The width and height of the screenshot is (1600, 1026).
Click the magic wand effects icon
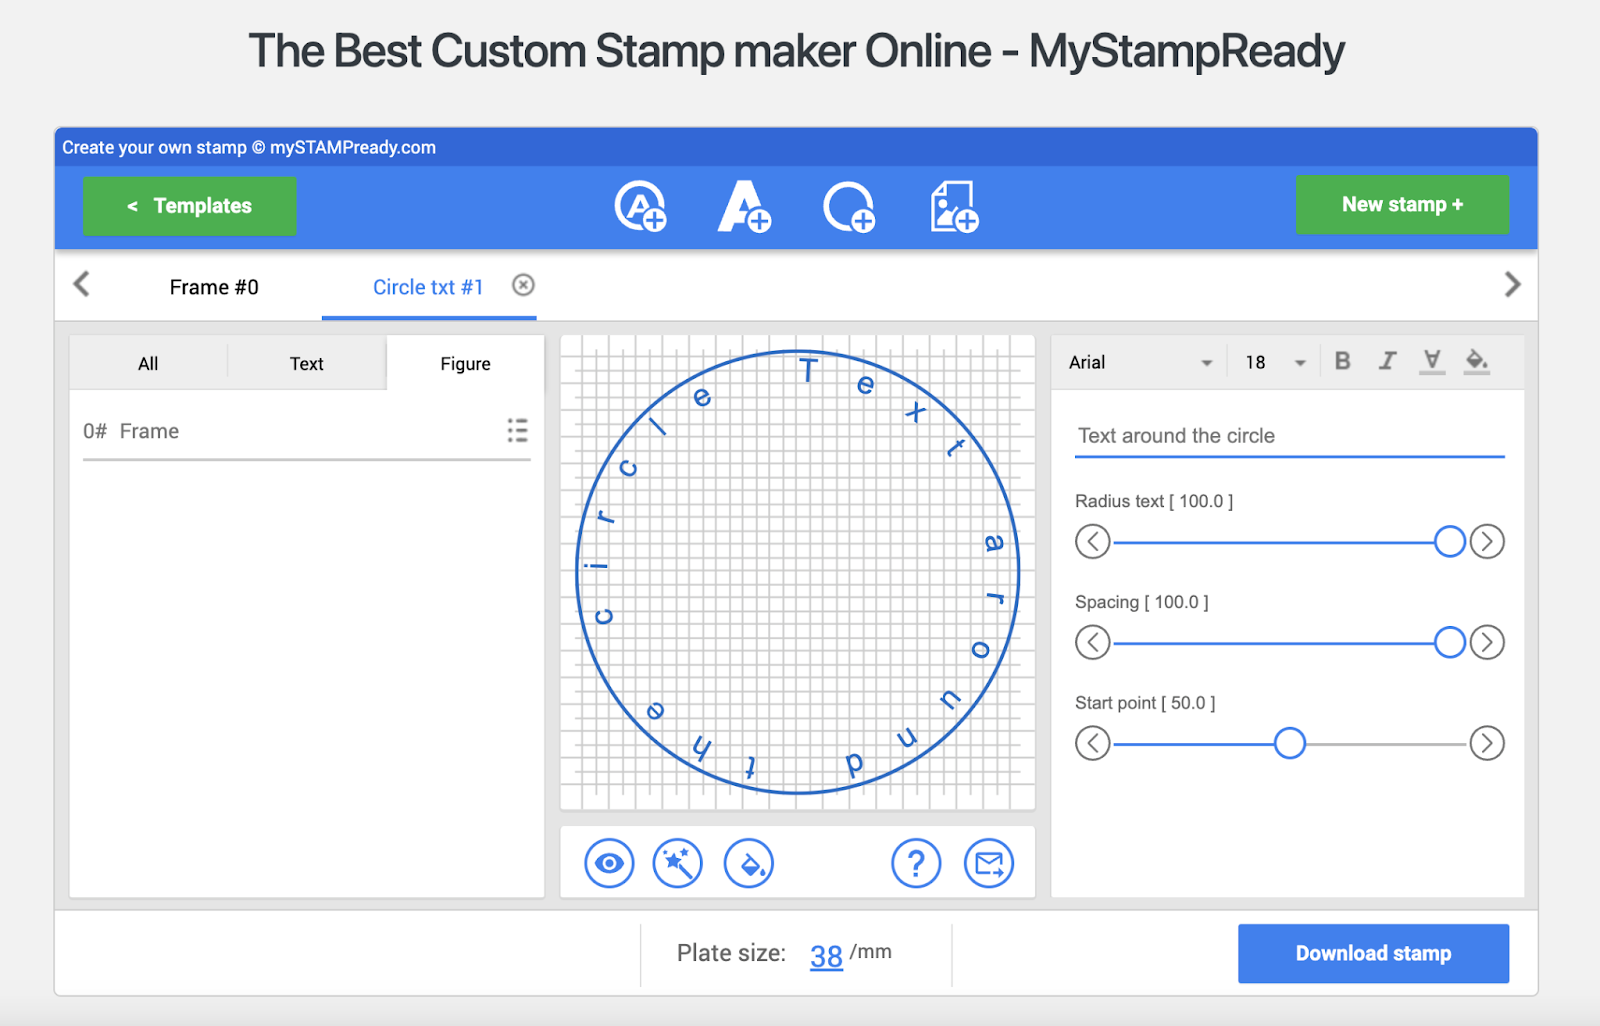678,864
